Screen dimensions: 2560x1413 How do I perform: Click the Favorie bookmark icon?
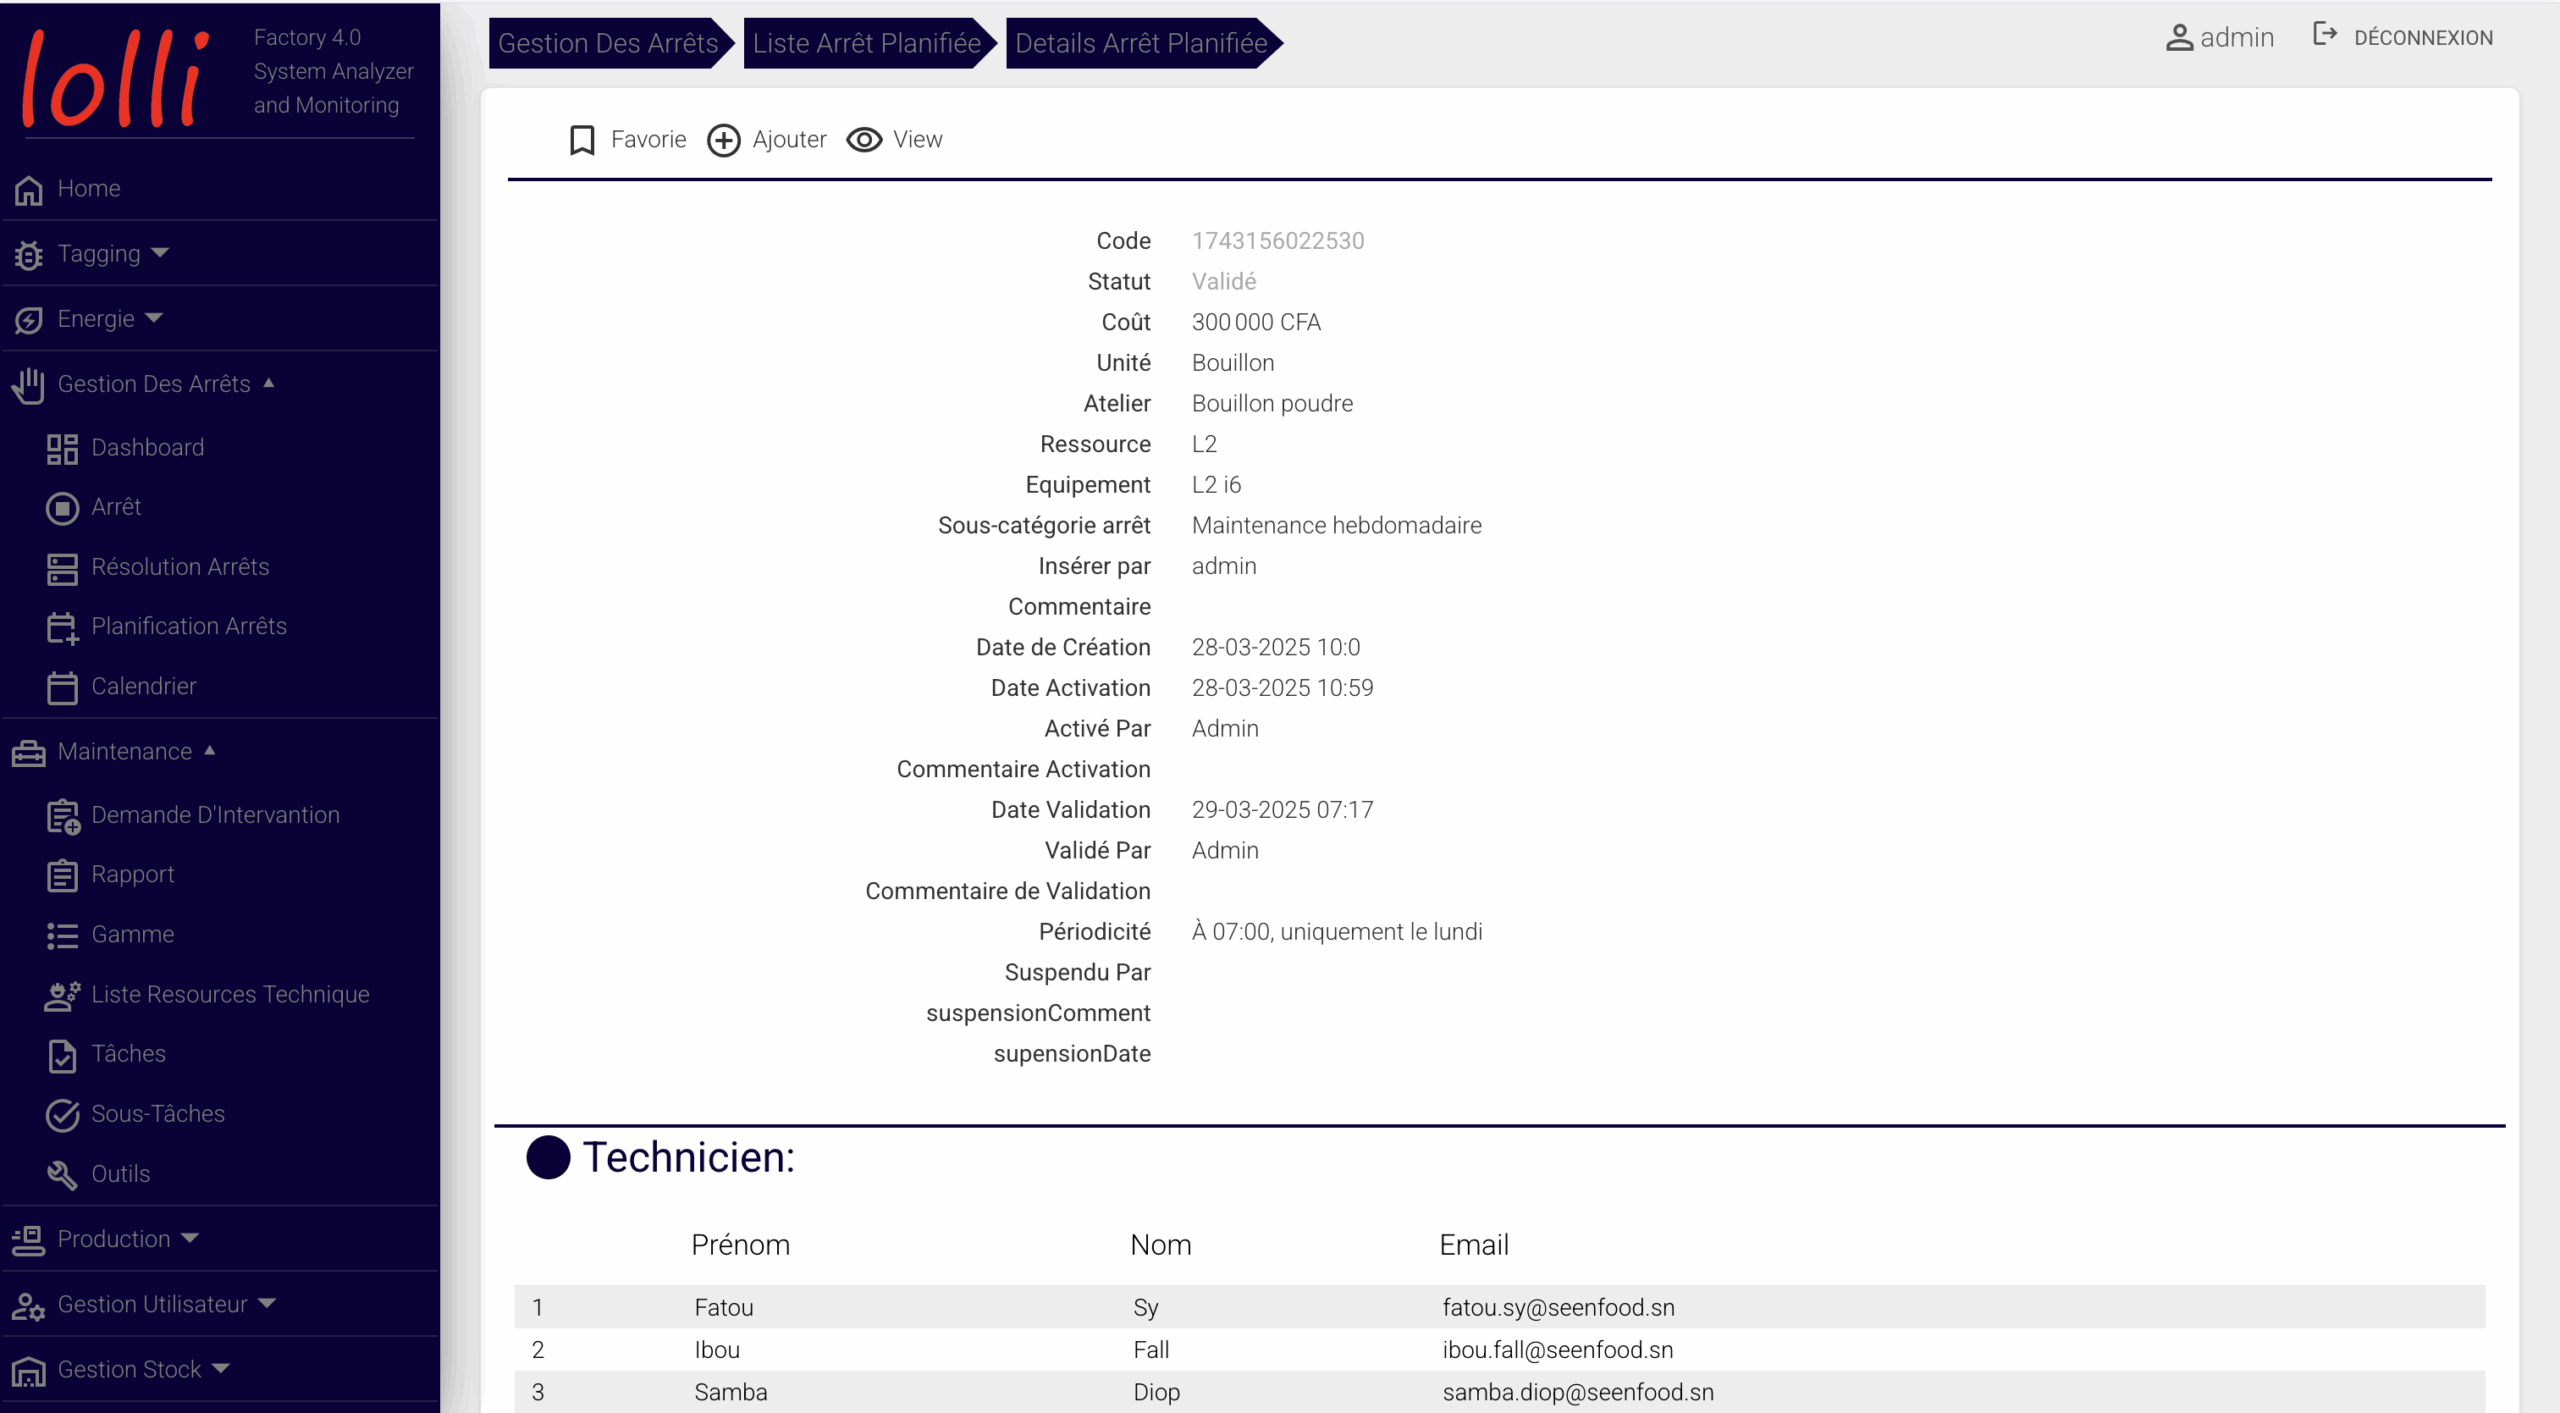pyautogui.click(x=582, y=140)
